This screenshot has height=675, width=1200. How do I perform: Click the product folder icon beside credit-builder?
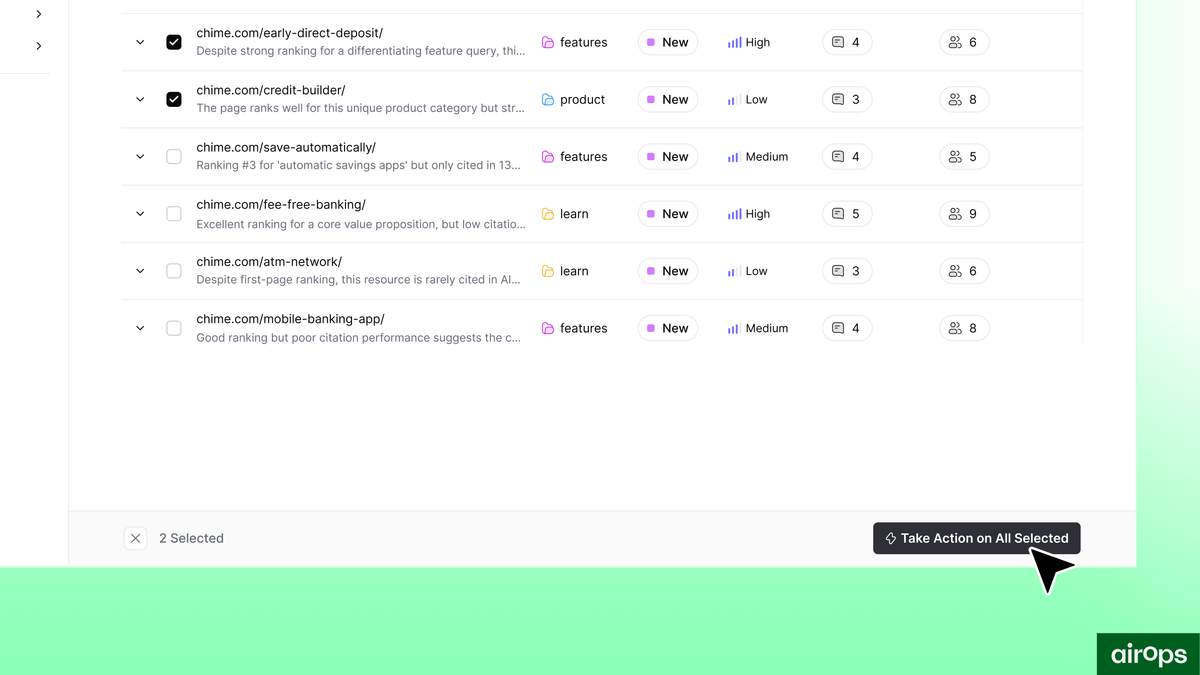pyautogui.click(x=550, y=99)
